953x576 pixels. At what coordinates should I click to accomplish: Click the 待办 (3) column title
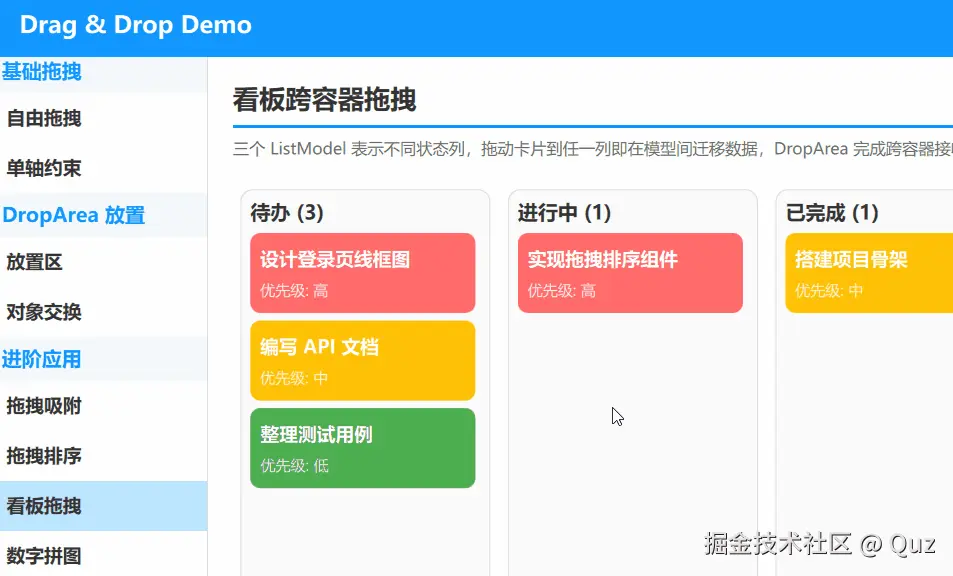click(x=287, y=213)
